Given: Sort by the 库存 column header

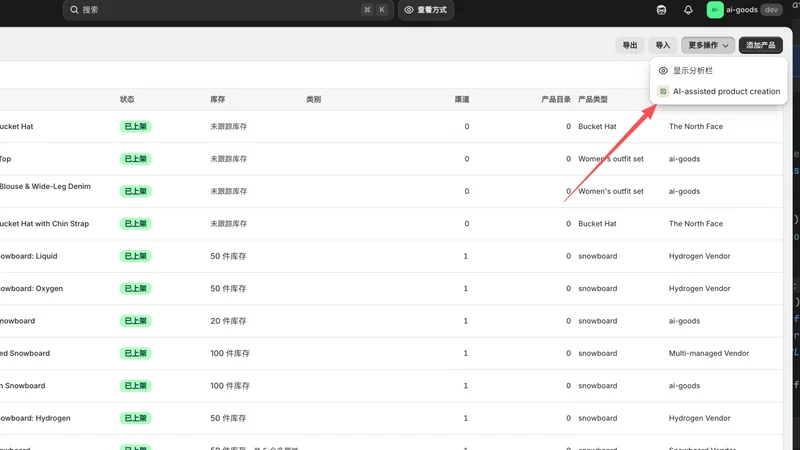Looking at the screenshot, I should tap(217, 99).
